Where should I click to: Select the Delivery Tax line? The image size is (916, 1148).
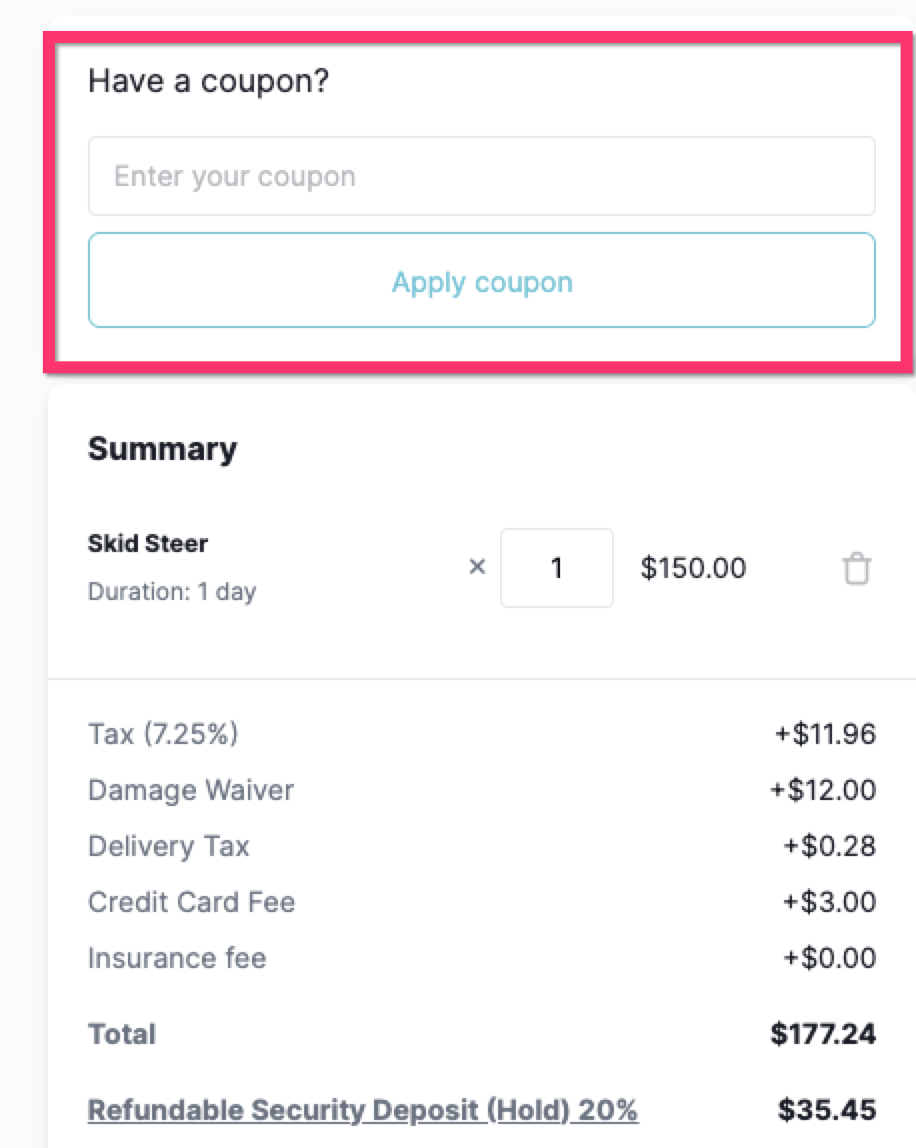coord(168,846)
